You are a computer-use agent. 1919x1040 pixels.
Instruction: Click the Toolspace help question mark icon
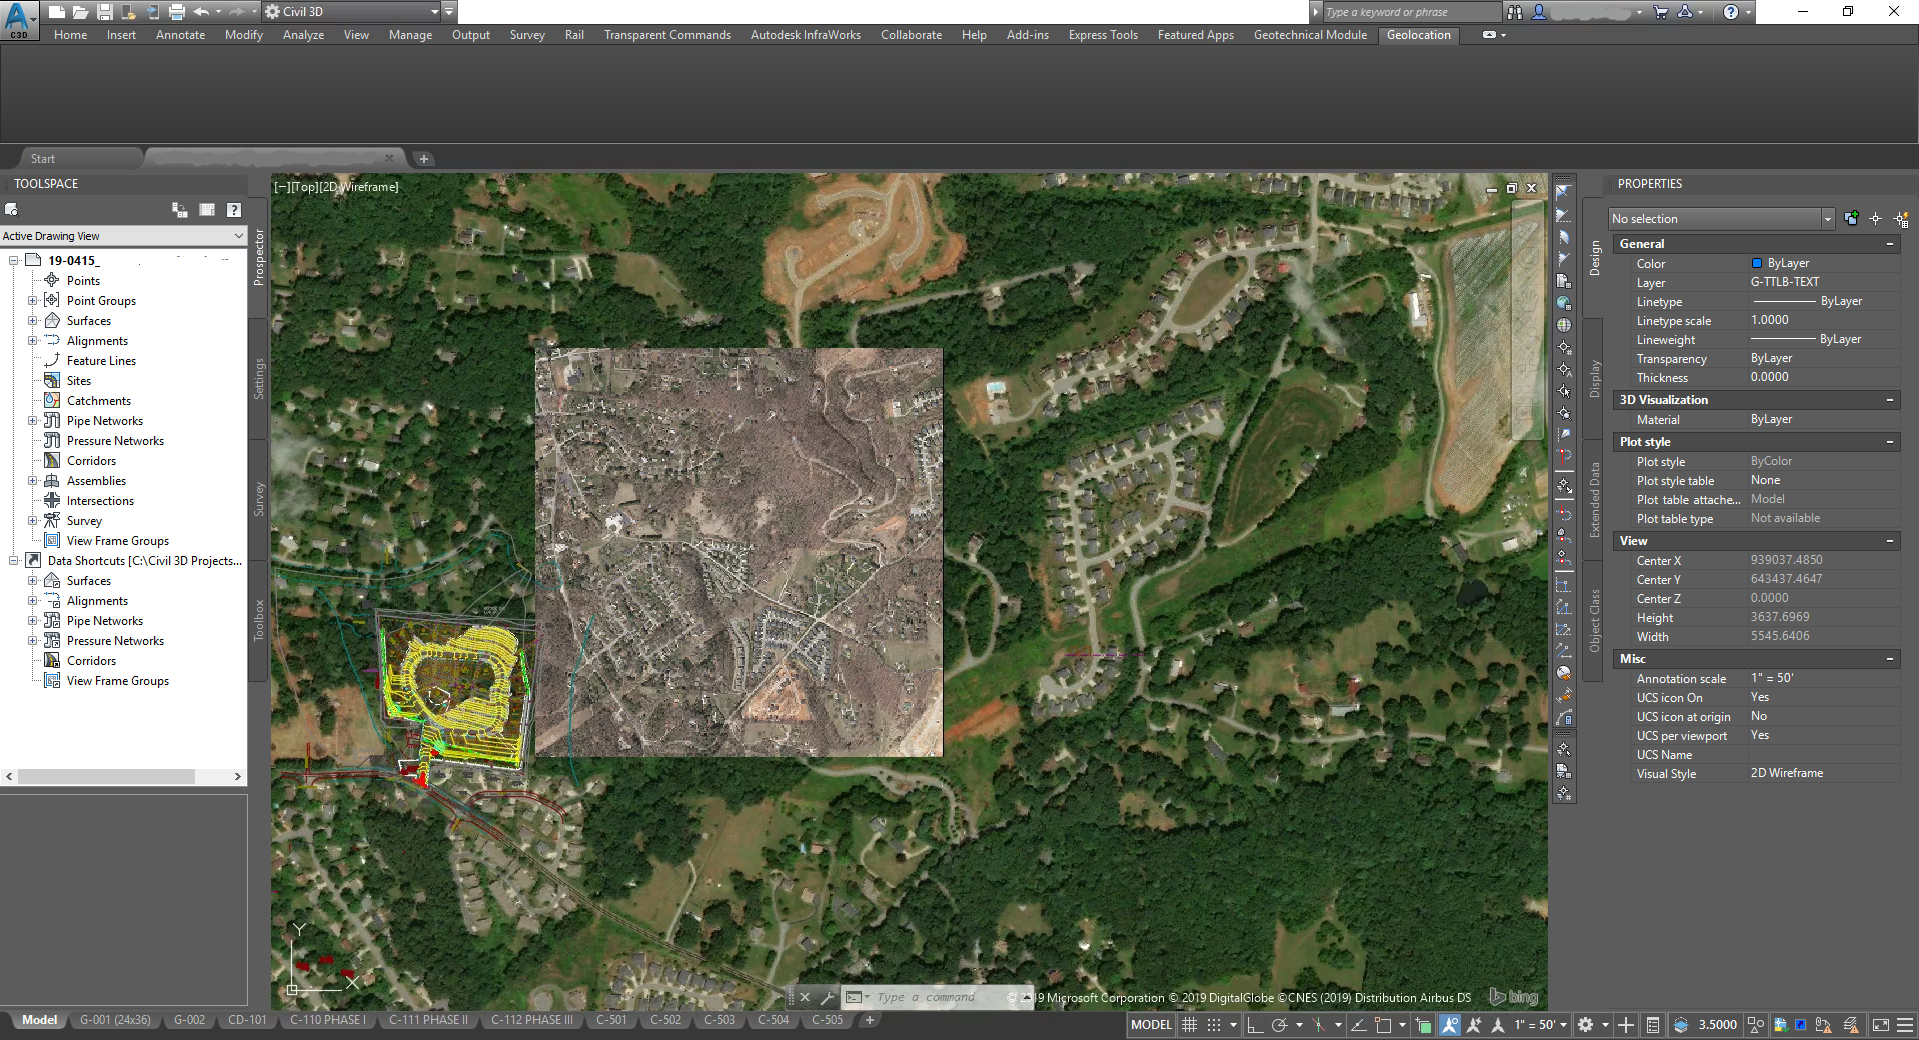[x=234, y=210]
